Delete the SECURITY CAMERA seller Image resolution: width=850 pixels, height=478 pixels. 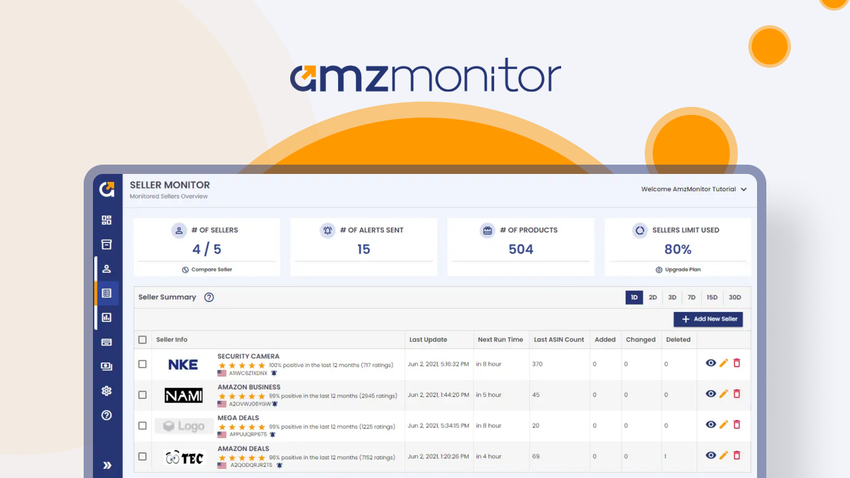(737, 363)
